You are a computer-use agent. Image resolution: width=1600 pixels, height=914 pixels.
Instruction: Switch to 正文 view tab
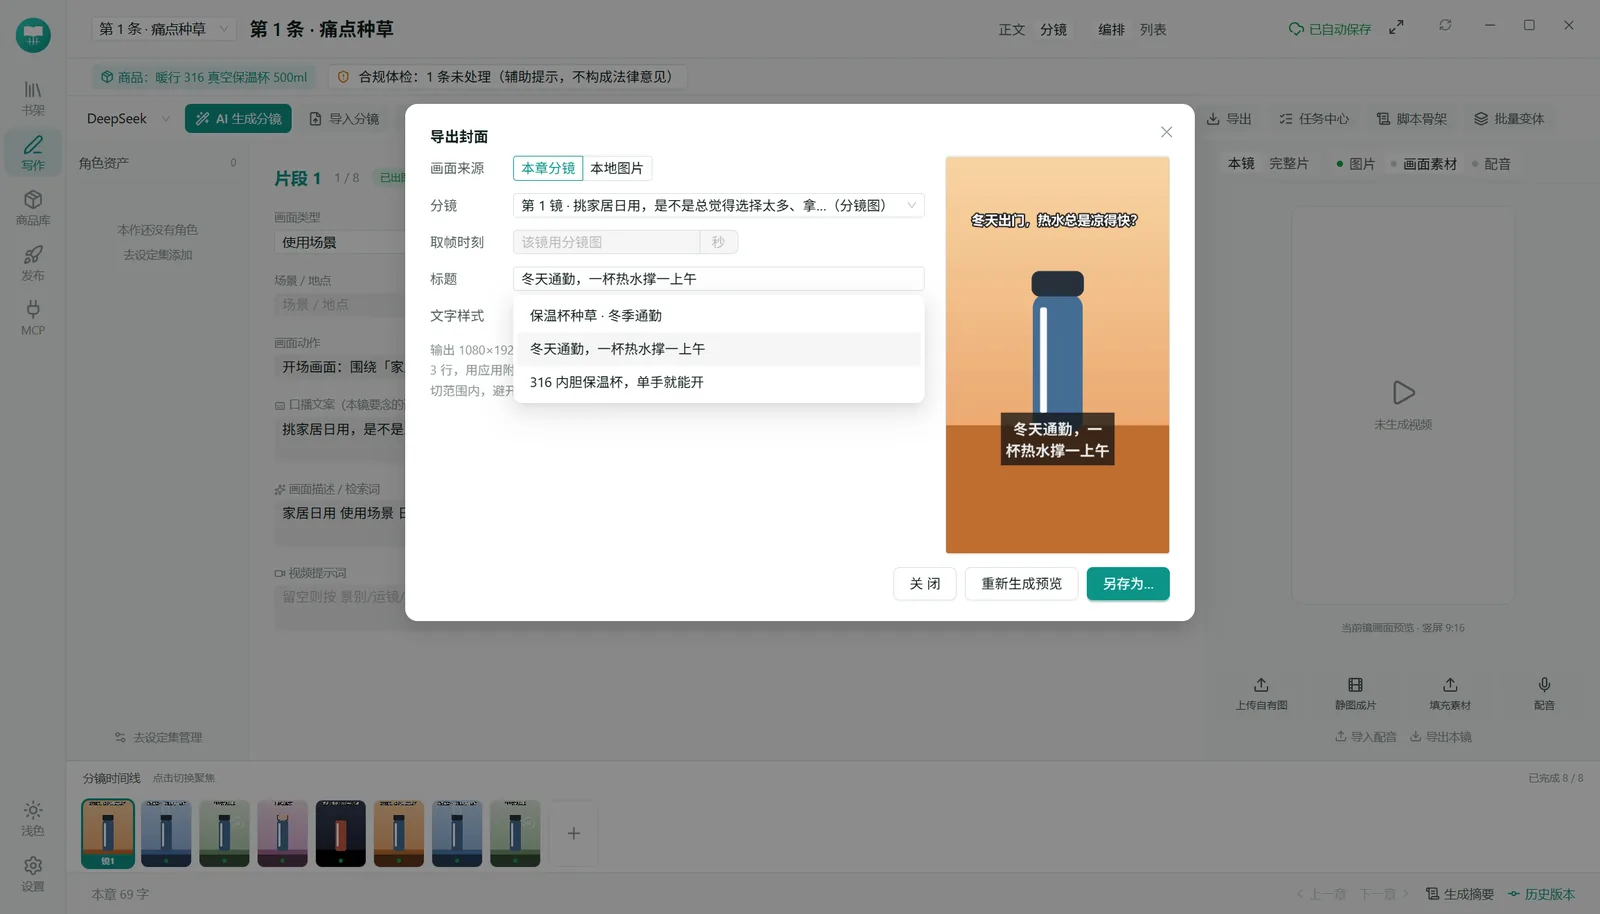click(x=1012, y=30)
